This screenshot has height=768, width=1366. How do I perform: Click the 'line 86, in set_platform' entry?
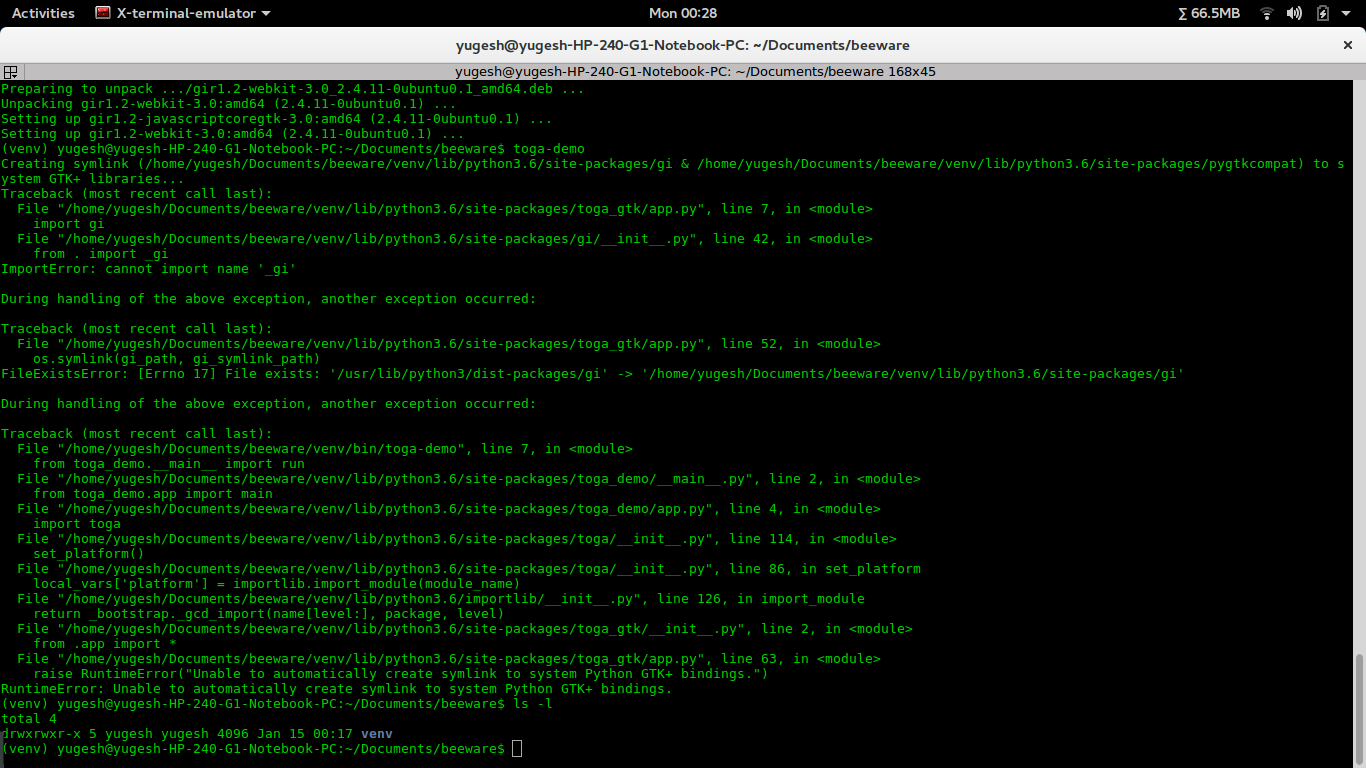point(468,569)
